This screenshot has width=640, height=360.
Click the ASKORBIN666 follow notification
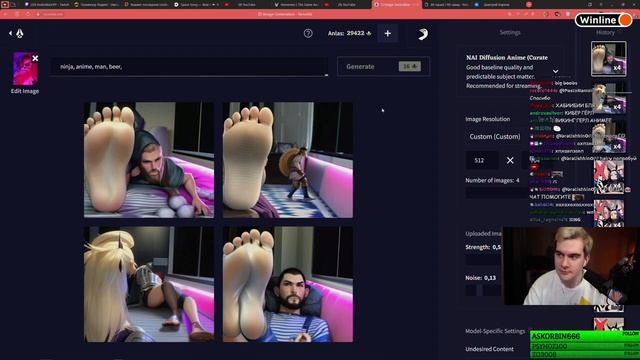tap(584, 336)
